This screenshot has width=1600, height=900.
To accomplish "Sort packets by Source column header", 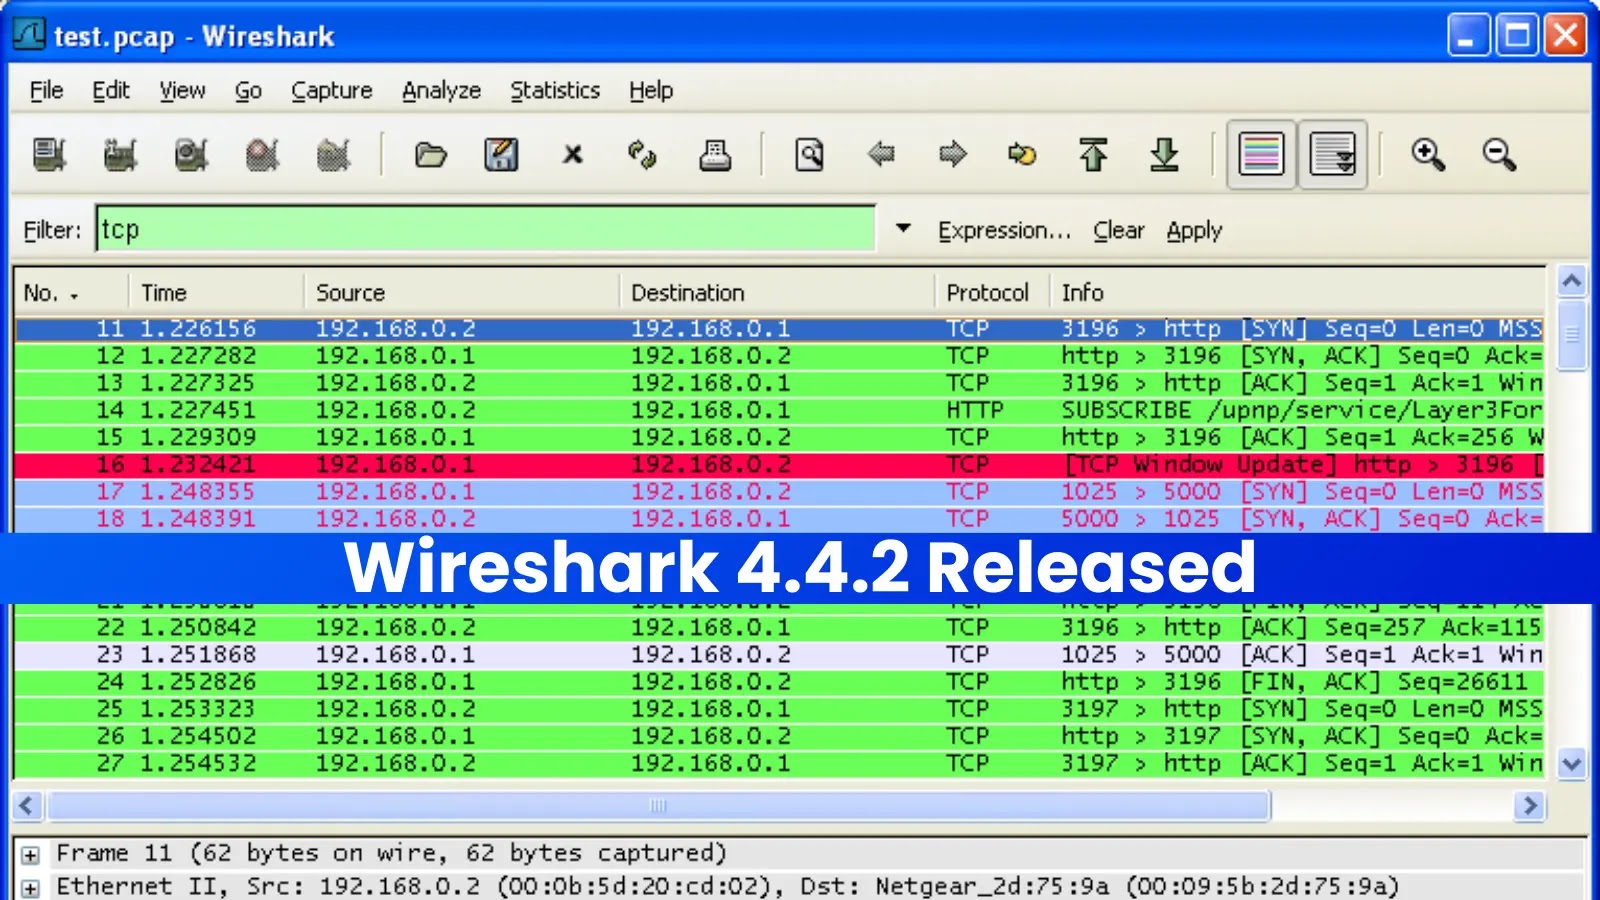I will click(x=461, y=293).
